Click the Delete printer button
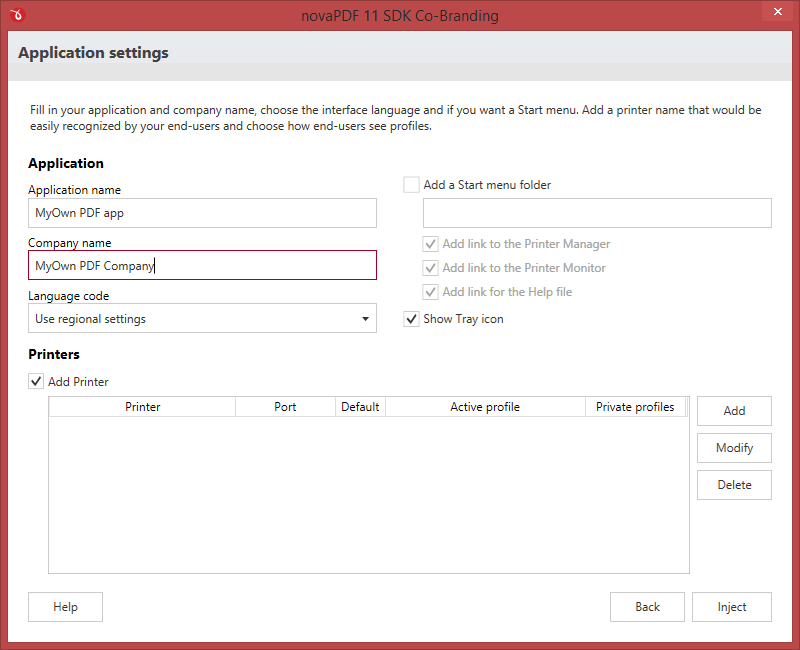Screen dimensions: 800x650 [734, 485]
